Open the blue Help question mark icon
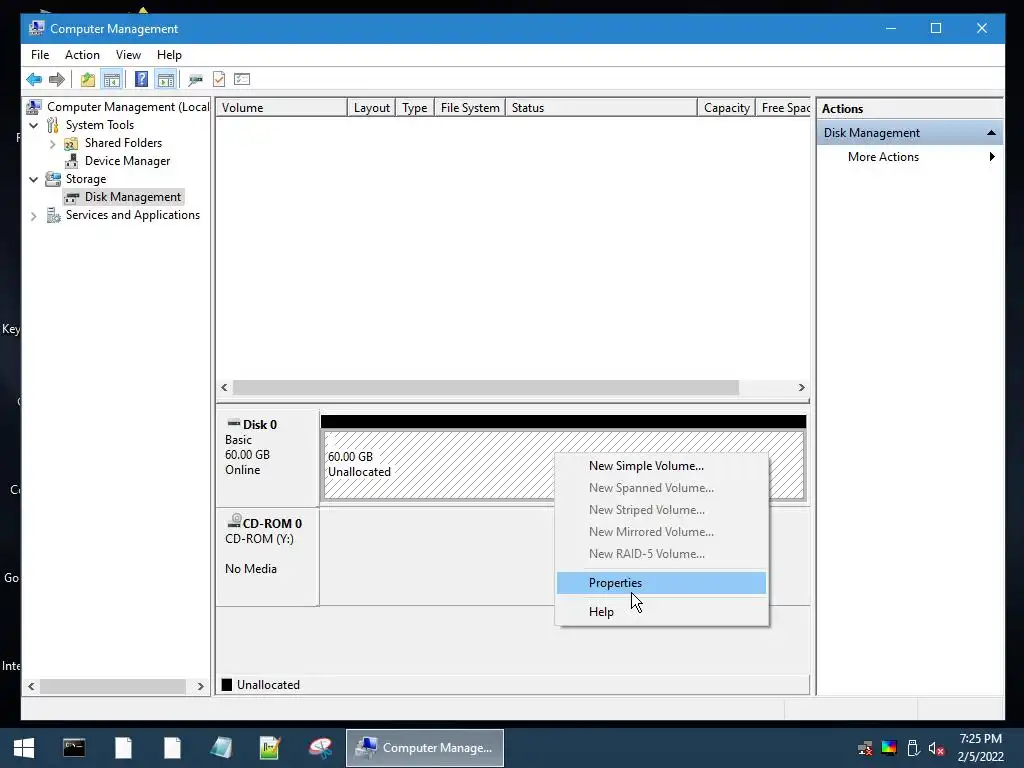 click(x=141, y=80)
